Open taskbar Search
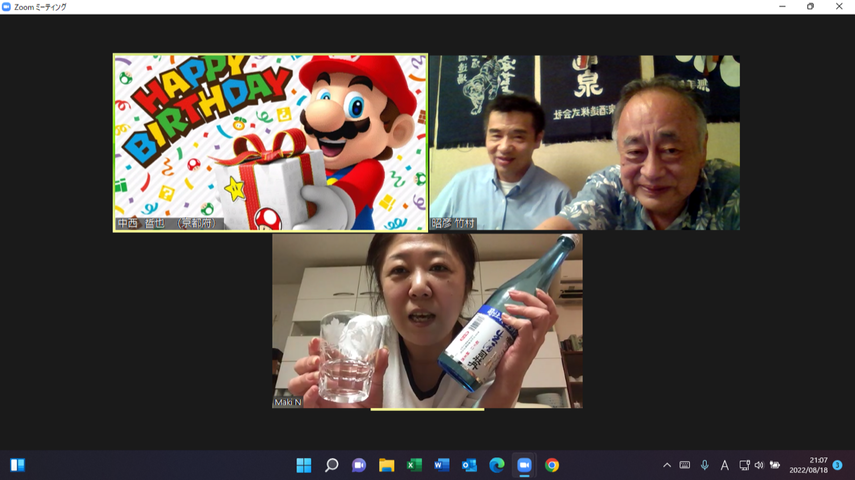Image resolution: width=855 pixels, height=480 pixels. pyautogui.click(x=332, y=465)
